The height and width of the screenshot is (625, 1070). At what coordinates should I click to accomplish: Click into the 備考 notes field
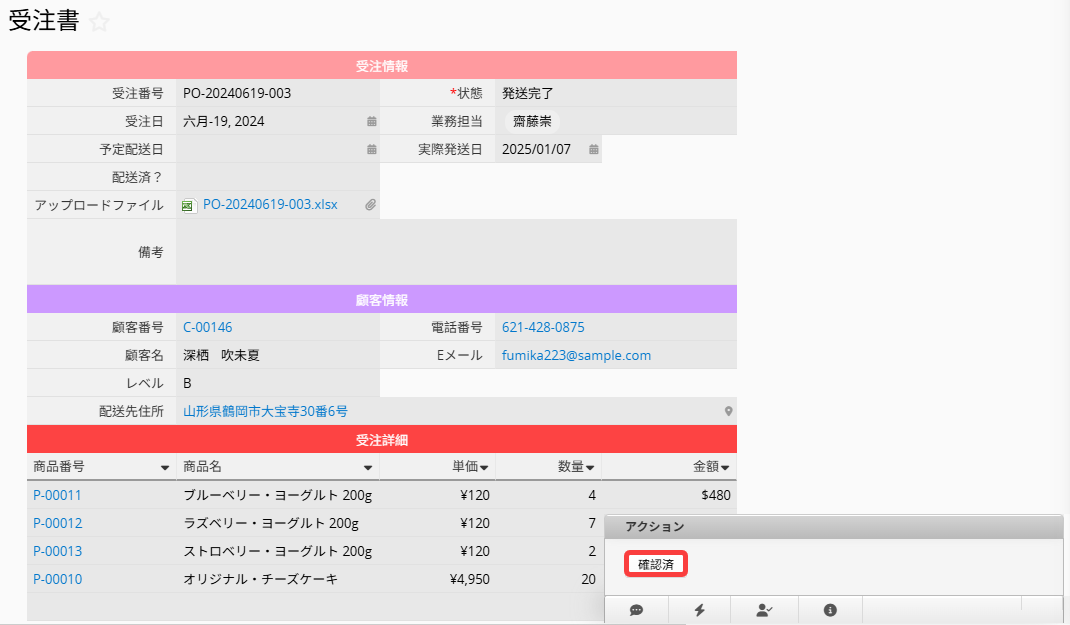455,252
